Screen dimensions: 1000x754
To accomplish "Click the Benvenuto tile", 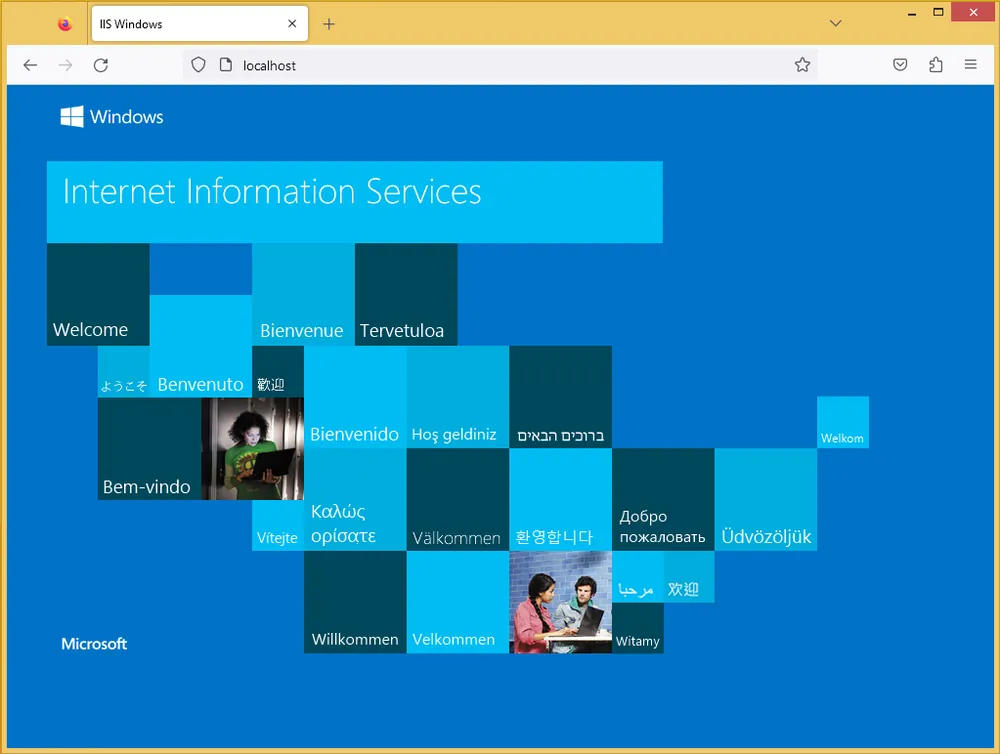I will [x=201, y=346].
